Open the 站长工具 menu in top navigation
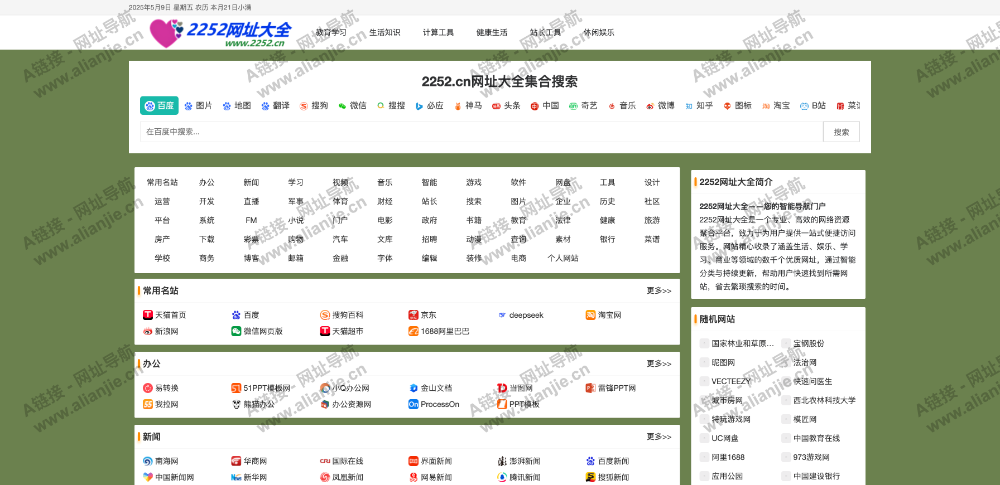Image resolution: width=1000 pixels, height=485 pixels. point(545,33)
